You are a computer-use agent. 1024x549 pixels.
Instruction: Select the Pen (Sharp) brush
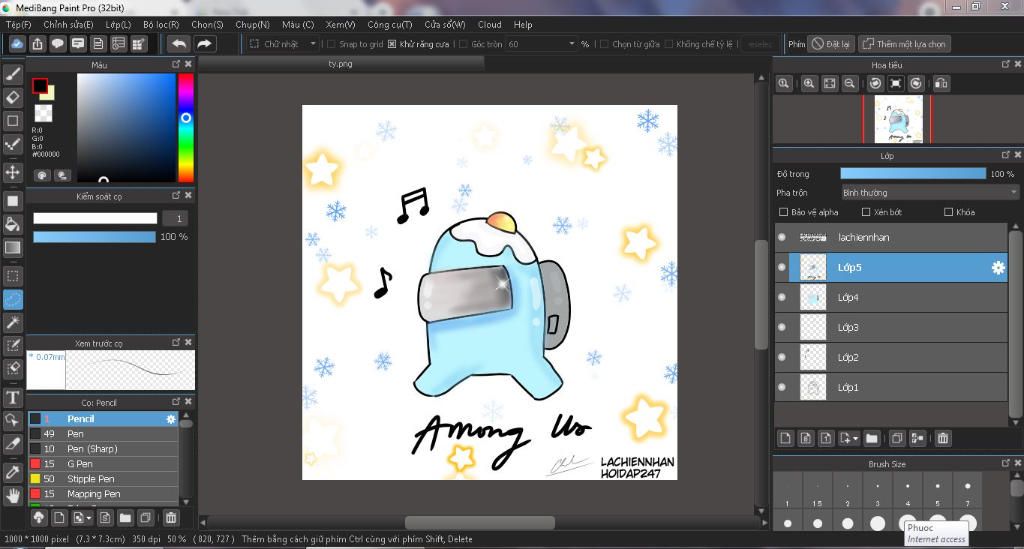103,449
